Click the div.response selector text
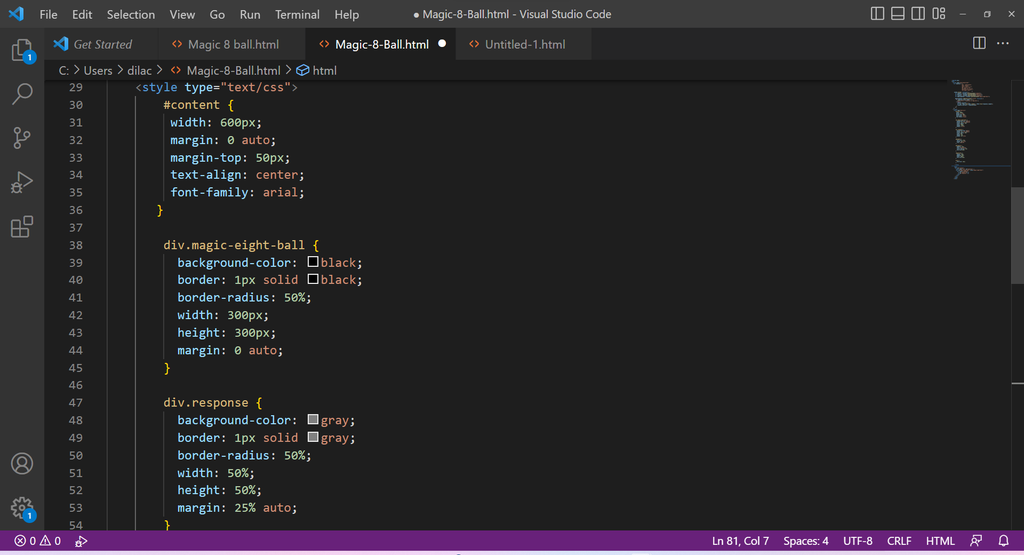 (206, 402)
